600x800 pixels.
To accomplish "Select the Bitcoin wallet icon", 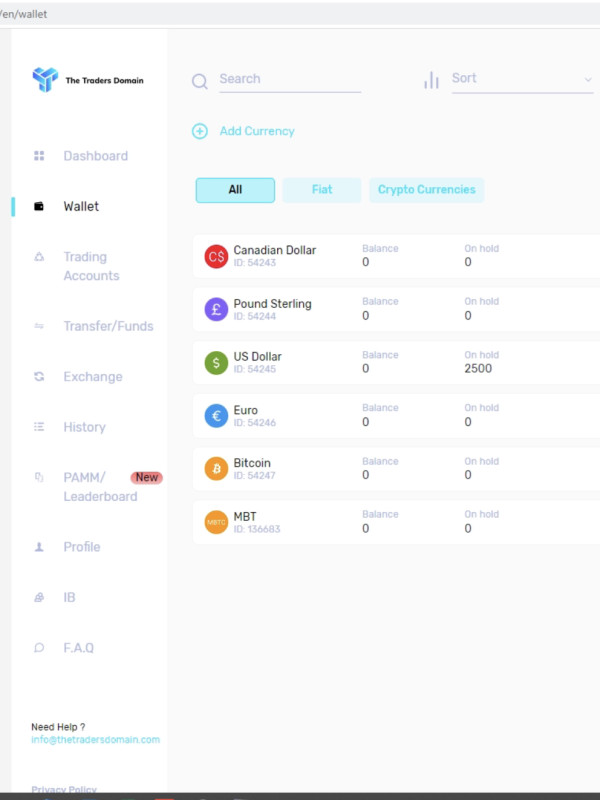I will (x=216, y=468).
